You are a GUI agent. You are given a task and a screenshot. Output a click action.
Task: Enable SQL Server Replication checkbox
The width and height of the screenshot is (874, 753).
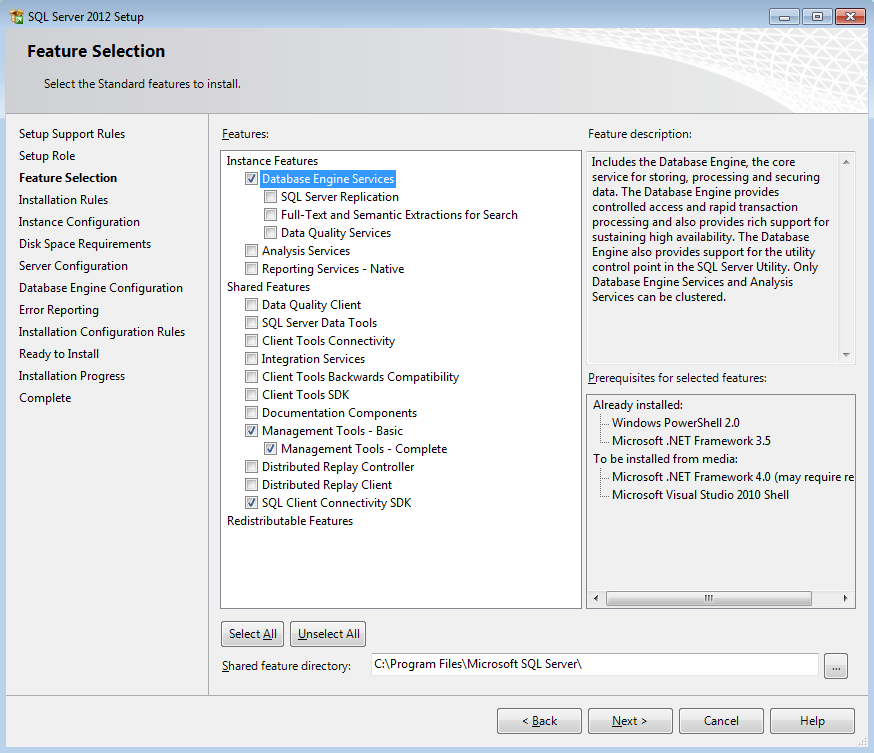pyautogui.click(x=270, y=197)
